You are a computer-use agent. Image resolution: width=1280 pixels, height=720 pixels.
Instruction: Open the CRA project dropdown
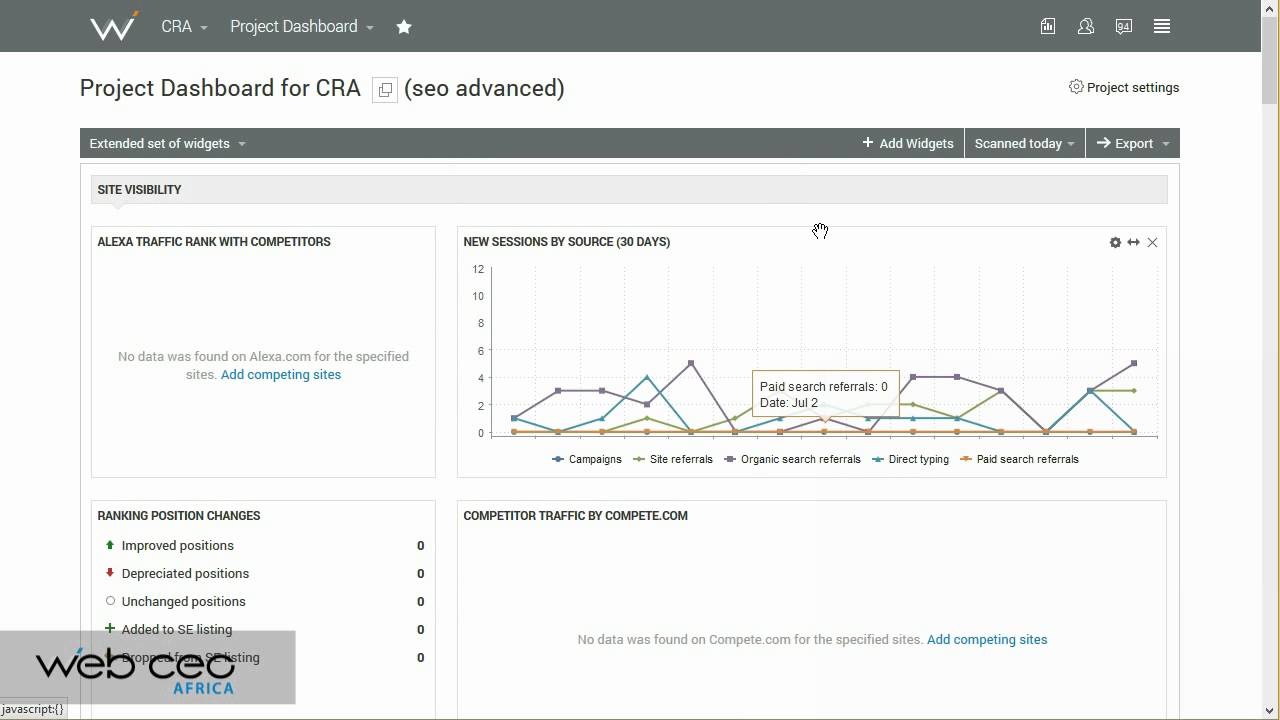tap(184, 27)
